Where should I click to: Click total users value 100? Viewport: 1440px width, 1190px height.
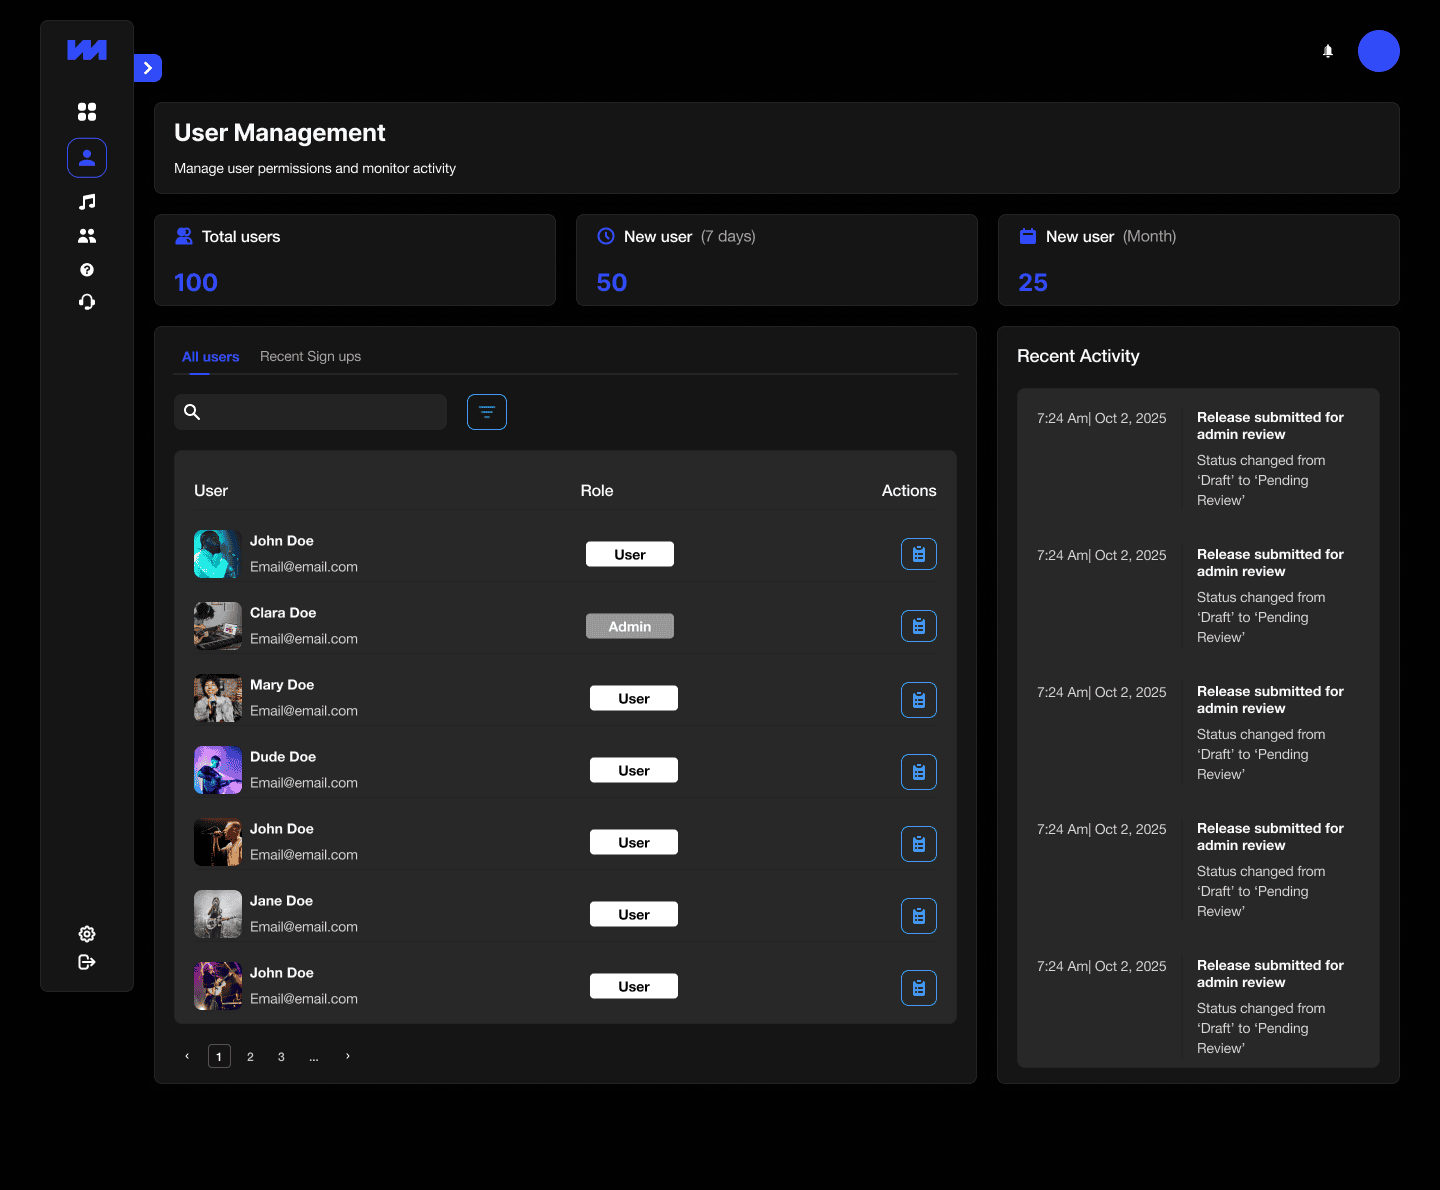tap(196, 283)
